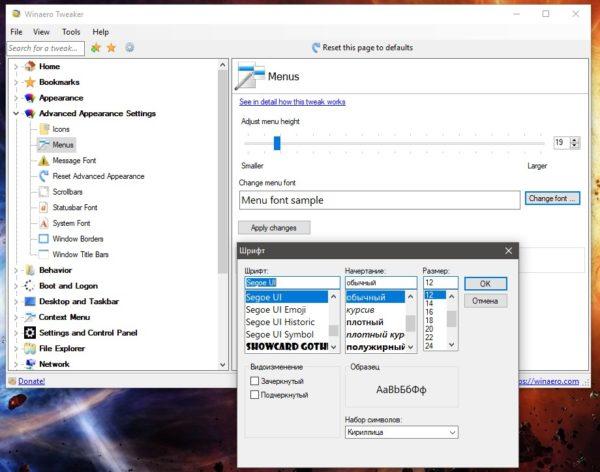Click the Home icon in the tree
The image size is (600, 472).
coord(30,66)
